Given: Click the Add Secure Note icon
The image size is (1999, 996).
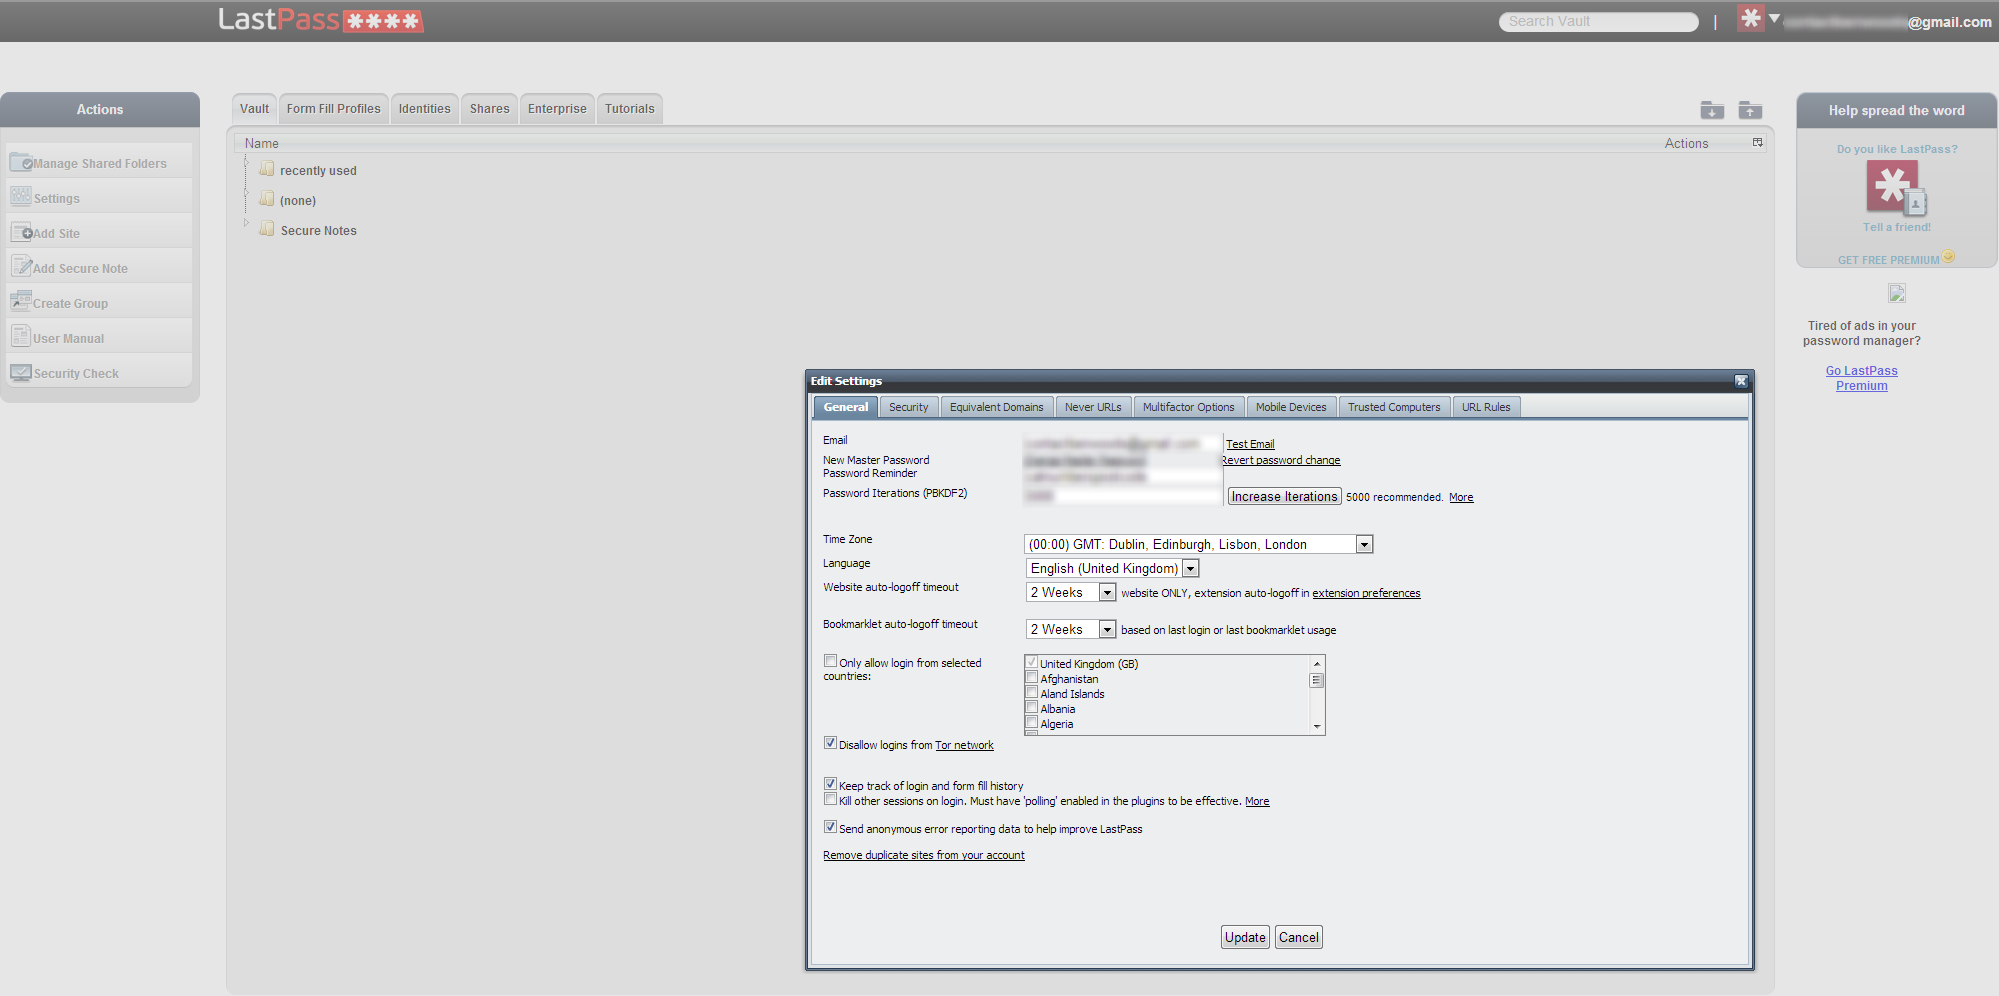Looking at the screenshot, I should coord(21,266).
